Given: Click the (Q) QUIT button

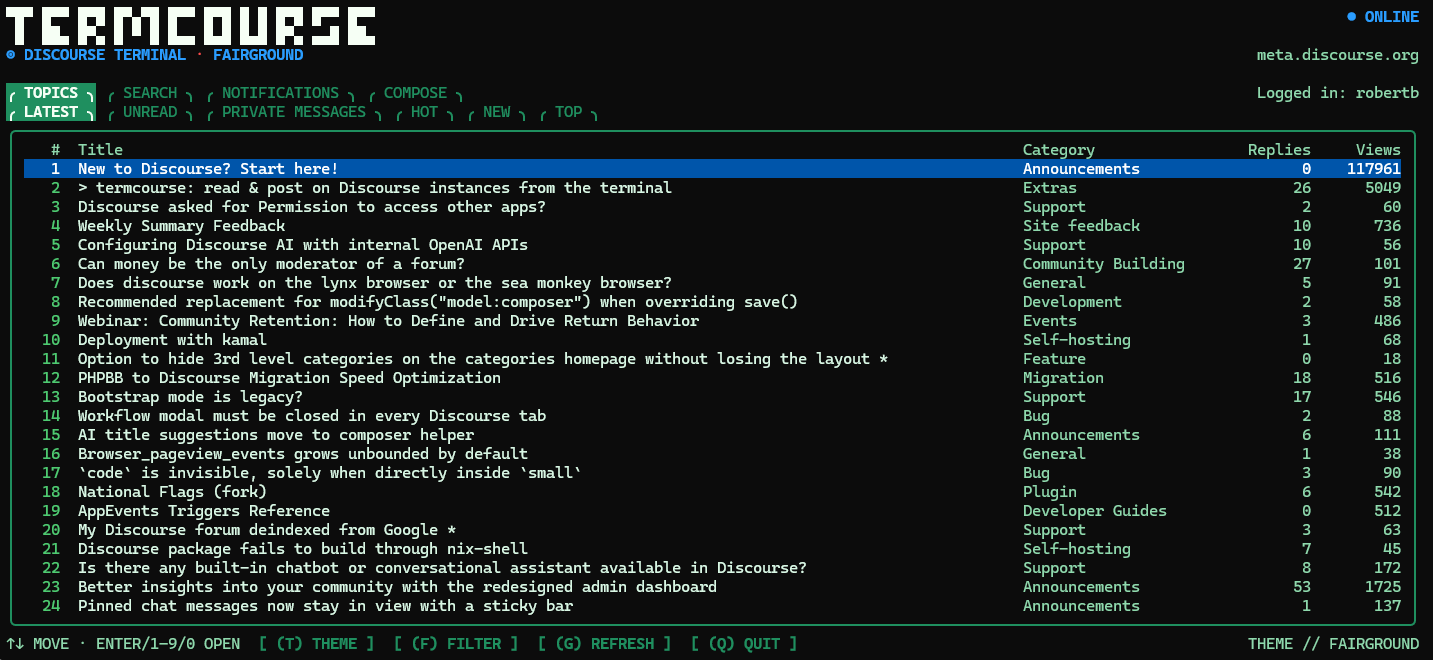Looking at the screenshot, I should coord(744,644).
